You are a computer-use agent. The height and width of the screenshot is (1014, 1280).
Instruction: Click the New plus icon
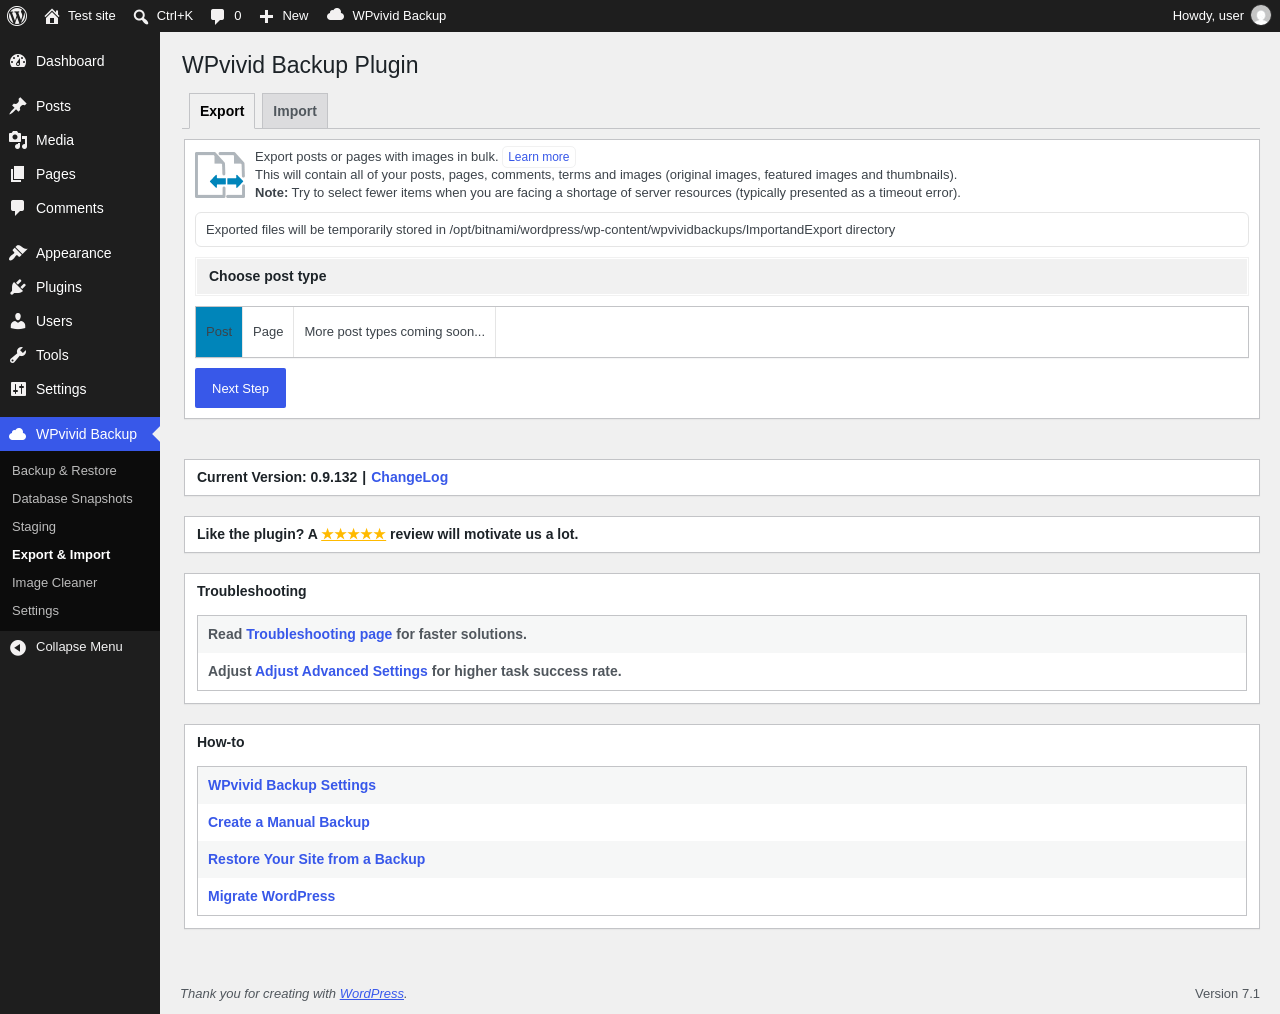[x=266, y=16]
